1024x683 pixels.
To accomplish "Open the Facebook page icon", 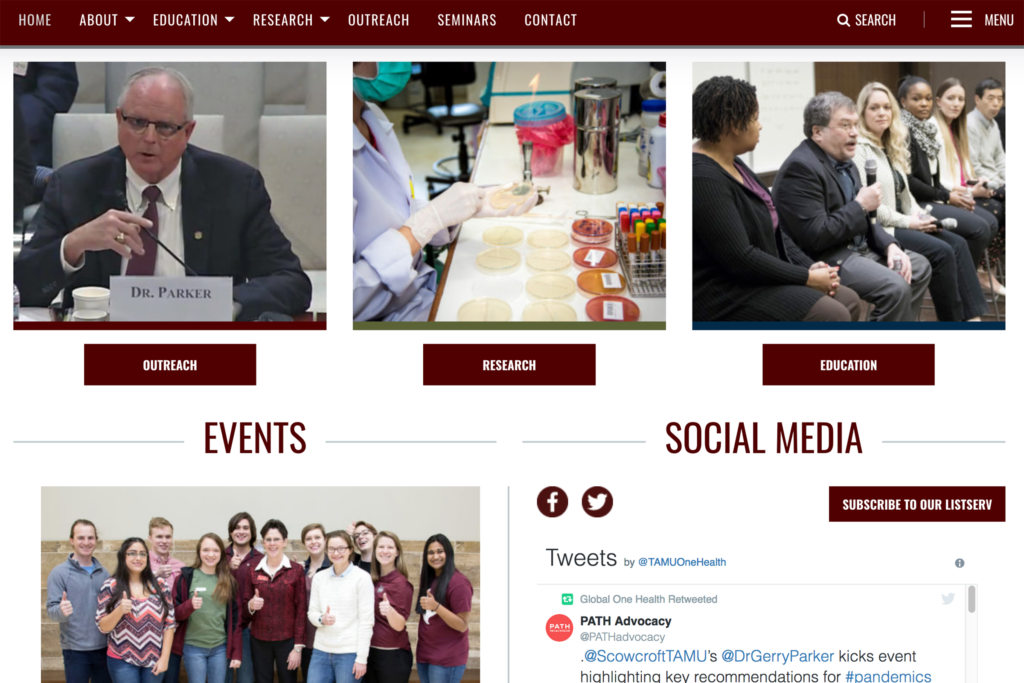I will point(552,501).
